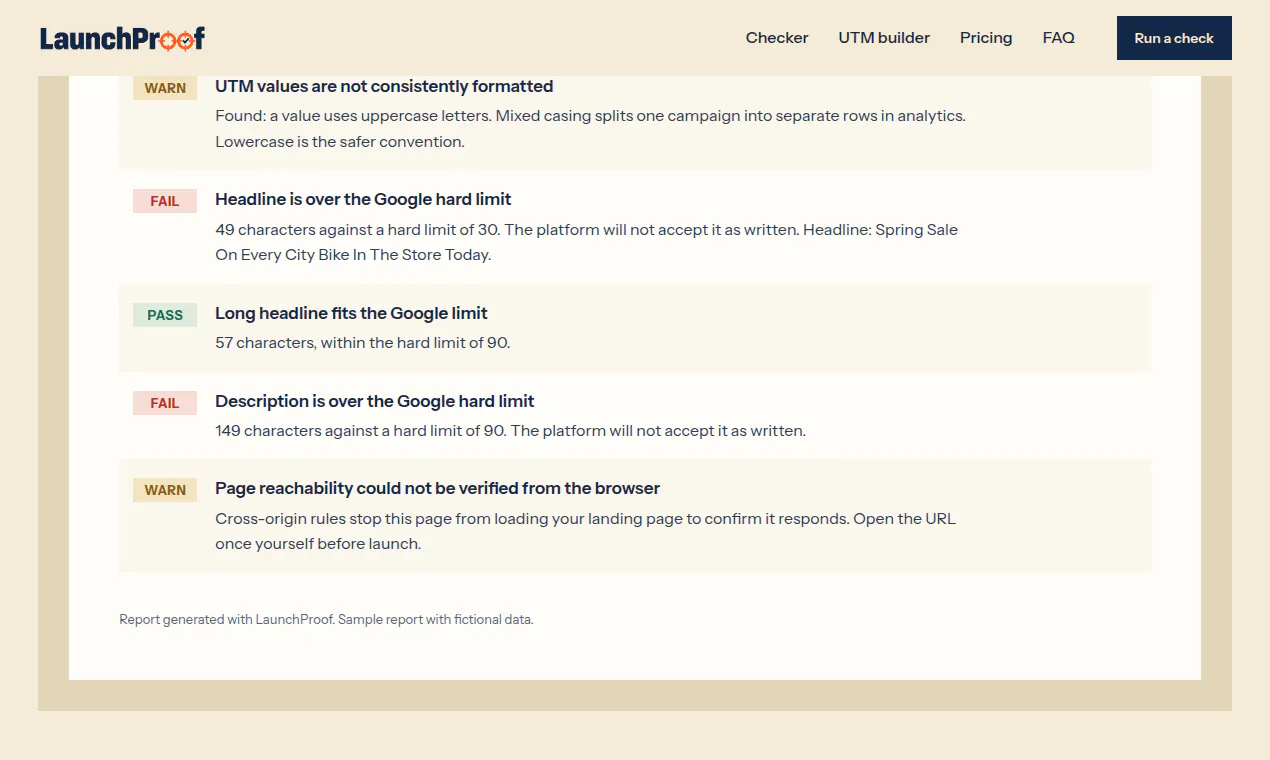Open the FAQ nav link
Screen dimensions: 1270x760
tap(1058, 38)
